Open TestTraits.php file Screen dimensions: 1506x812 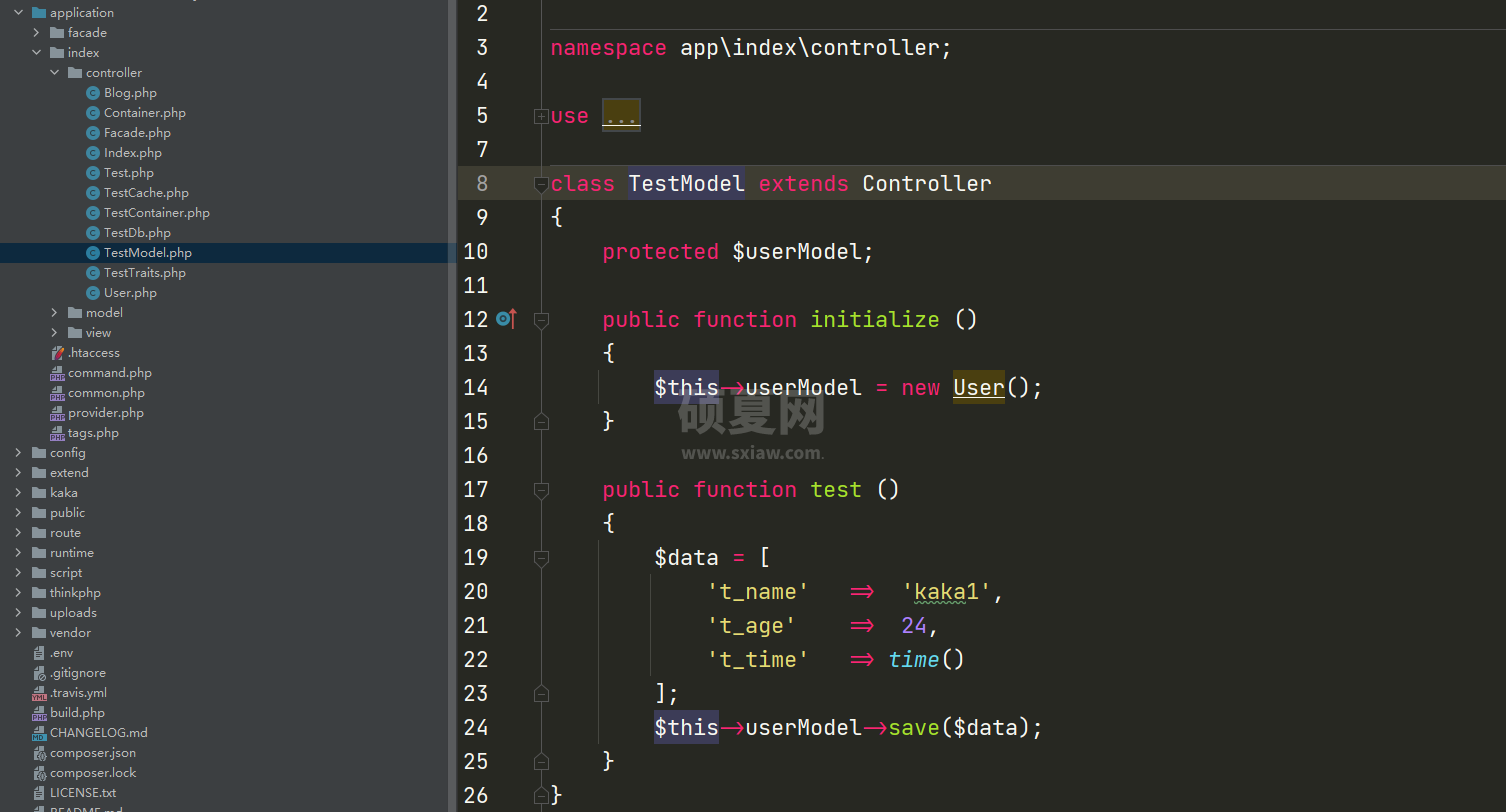tap(144, 273)
